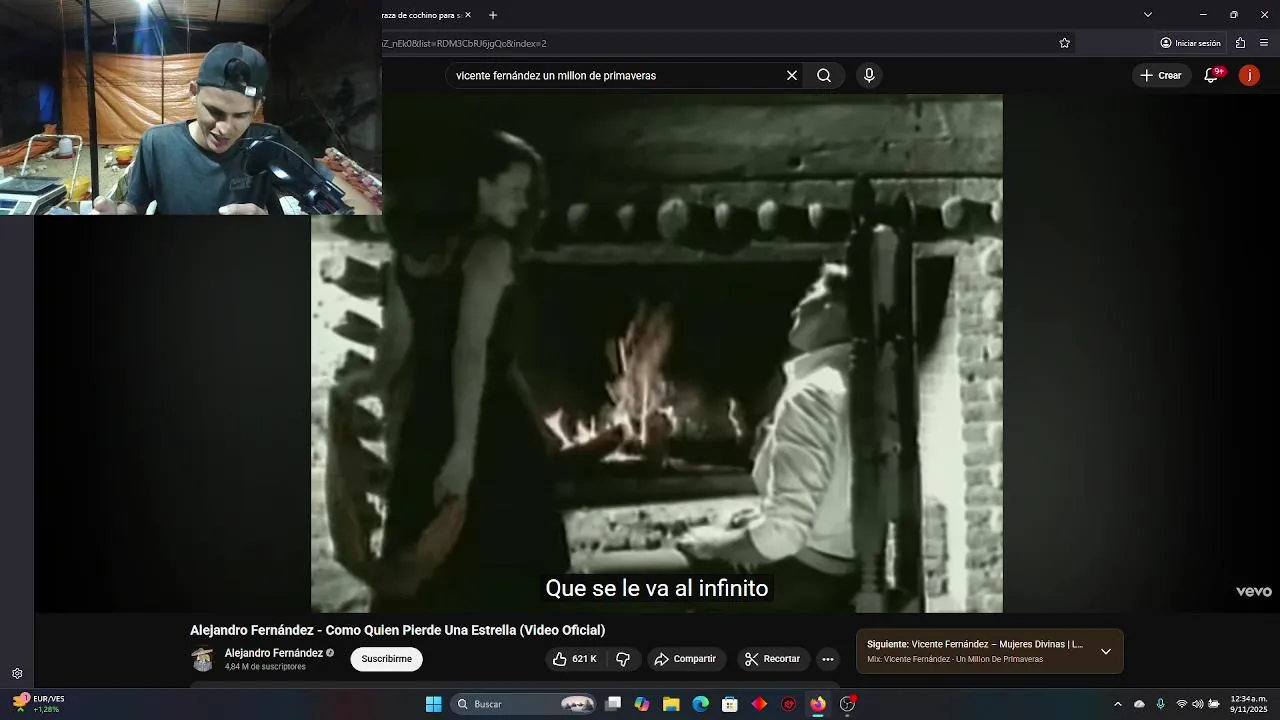Open the red diamond taskbar app
The width and height of the screenshot is (1280, 720).
759,704
